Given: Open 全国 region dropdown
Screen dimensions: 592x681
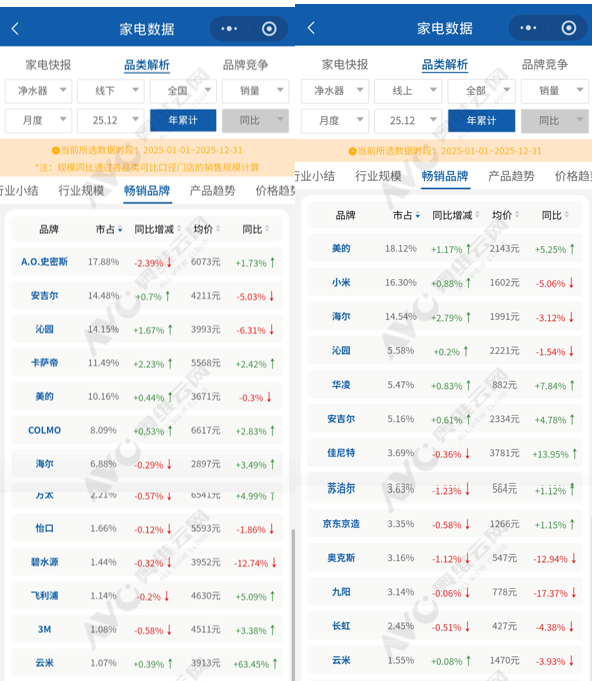Looking at the screenshot, I should coord(183,91).
